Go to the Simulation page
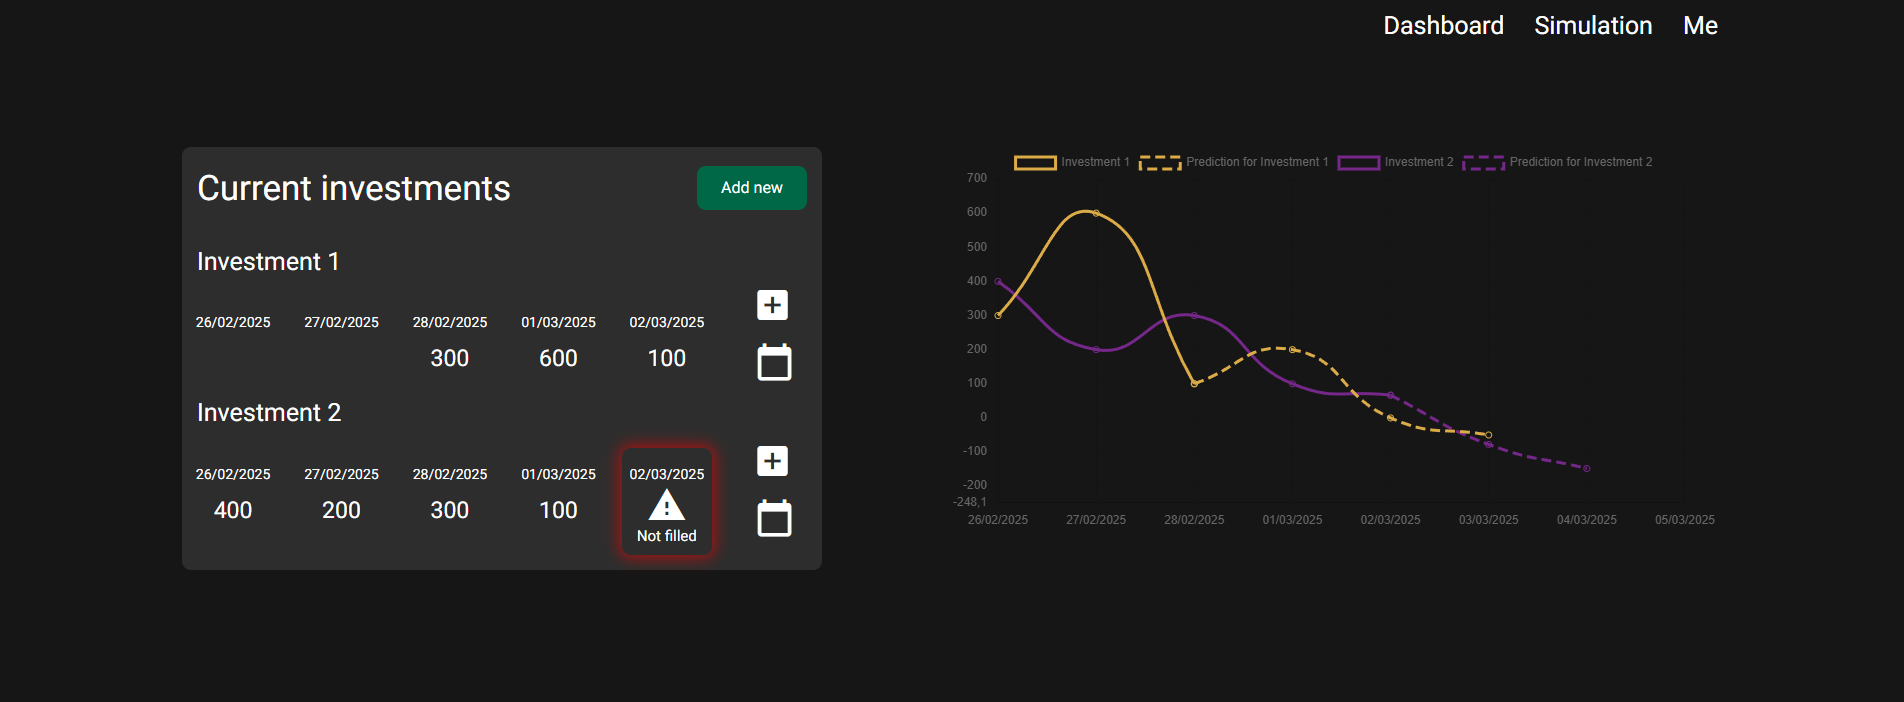 click(1592, 26)
